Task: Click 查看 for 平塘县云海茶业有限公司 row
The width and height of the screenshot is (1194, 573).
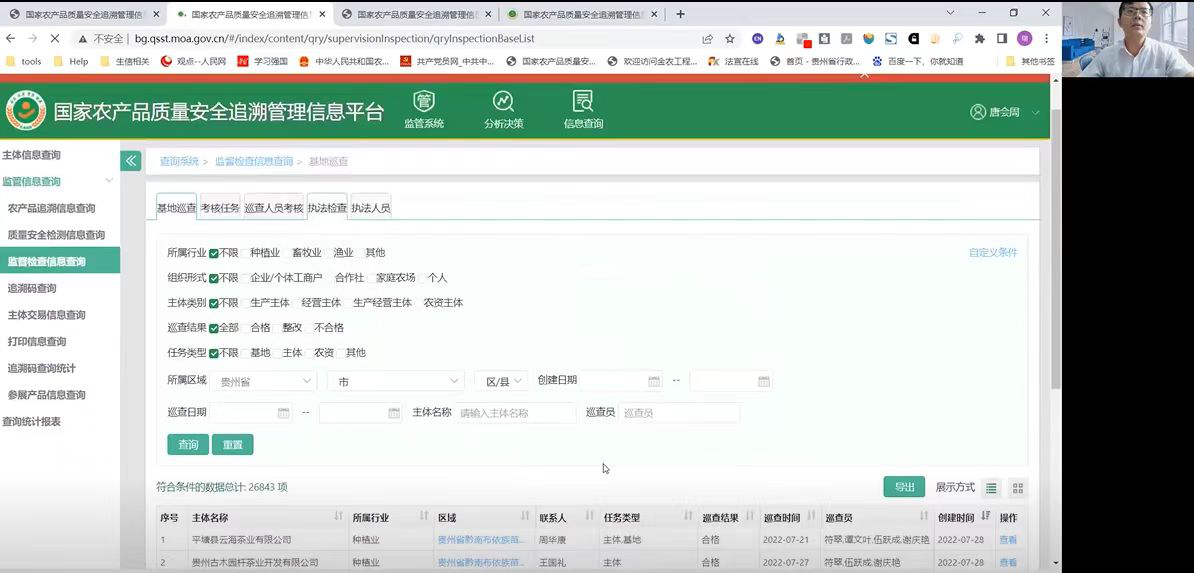Action: click(1007, 539)
